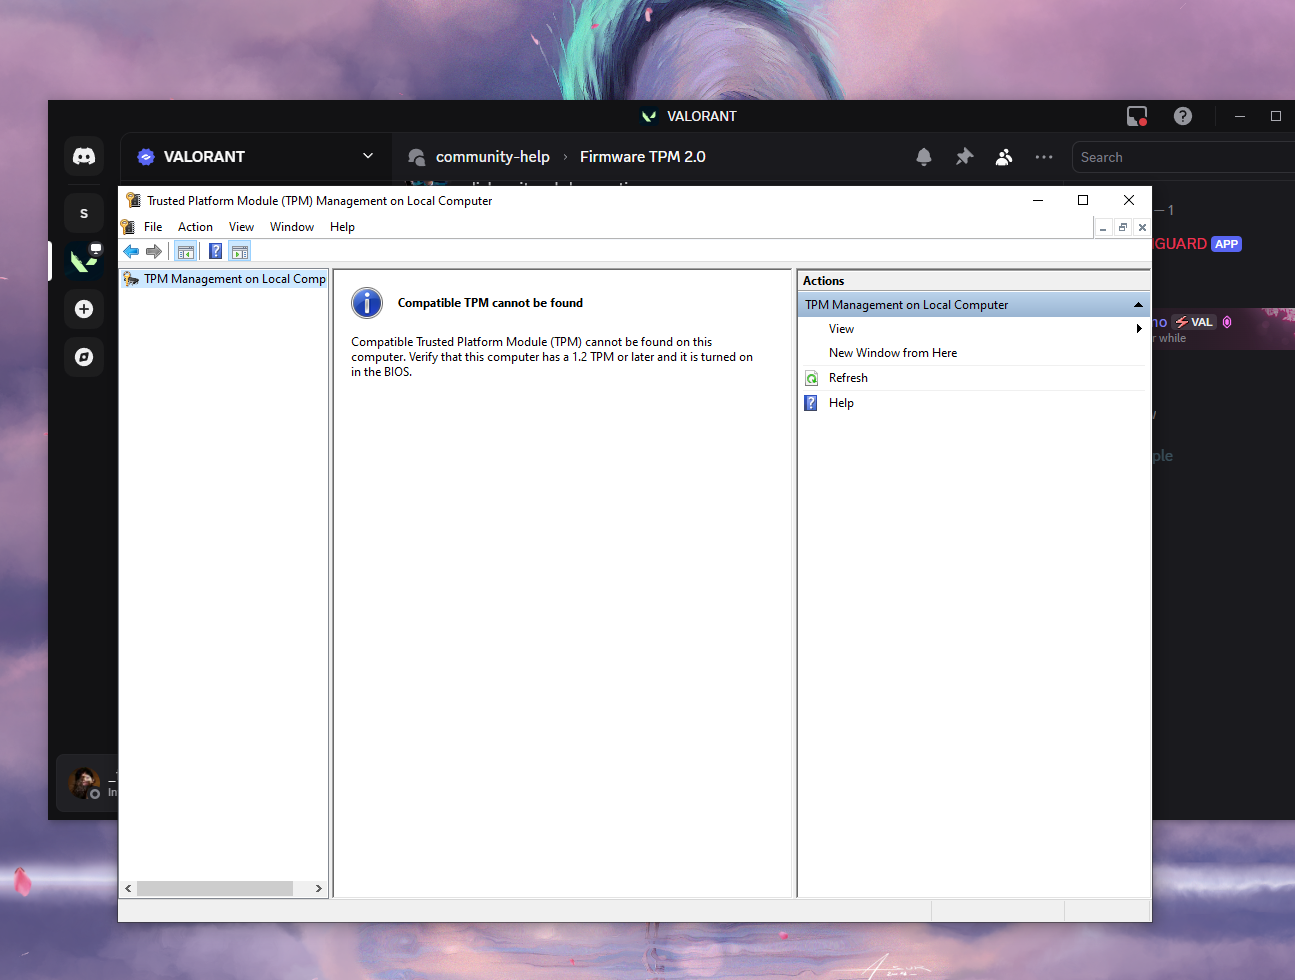
Task: Click the 'Compatible TPM cannot be found' heading
Action: (490, 303)
